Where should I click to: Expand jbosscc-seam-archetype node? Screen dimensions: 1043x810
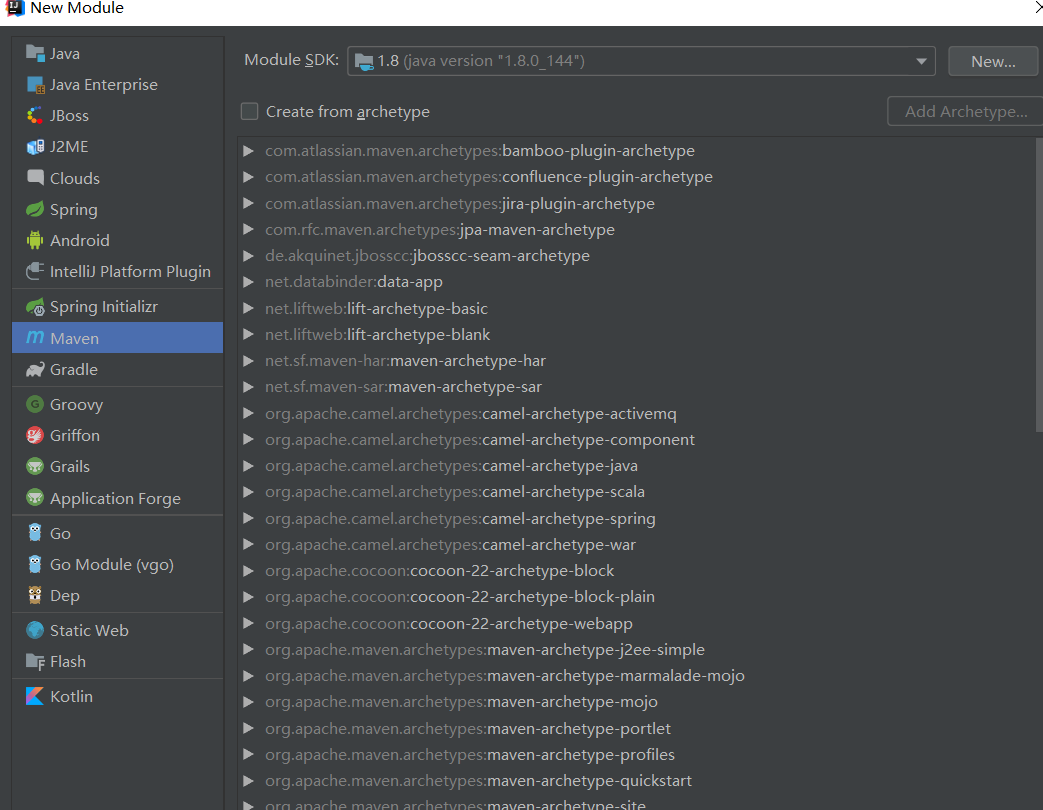[248, 256]
